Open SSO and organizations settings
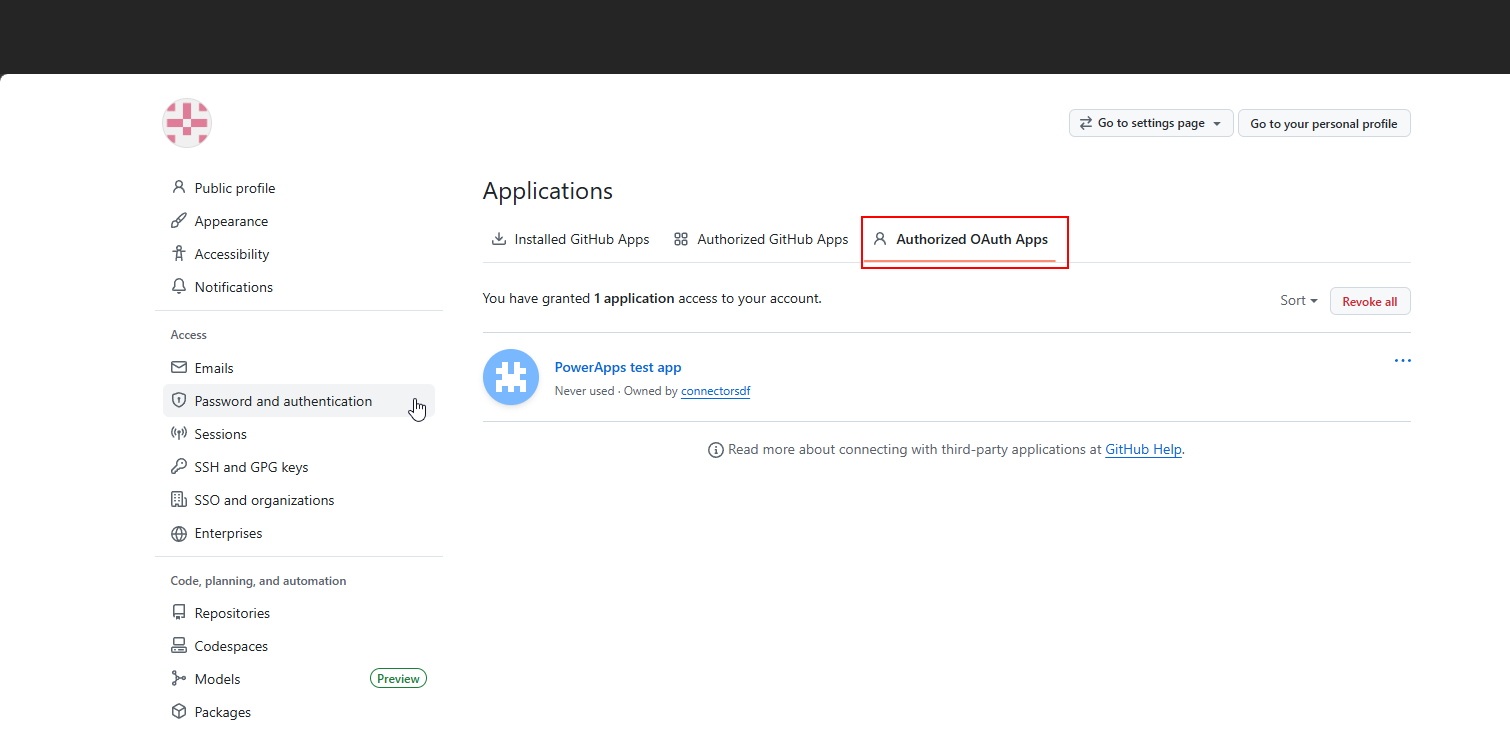Image resolution: width=1510 pixels, height=734 pixels. pyautogui.click(x=299, y=500)
